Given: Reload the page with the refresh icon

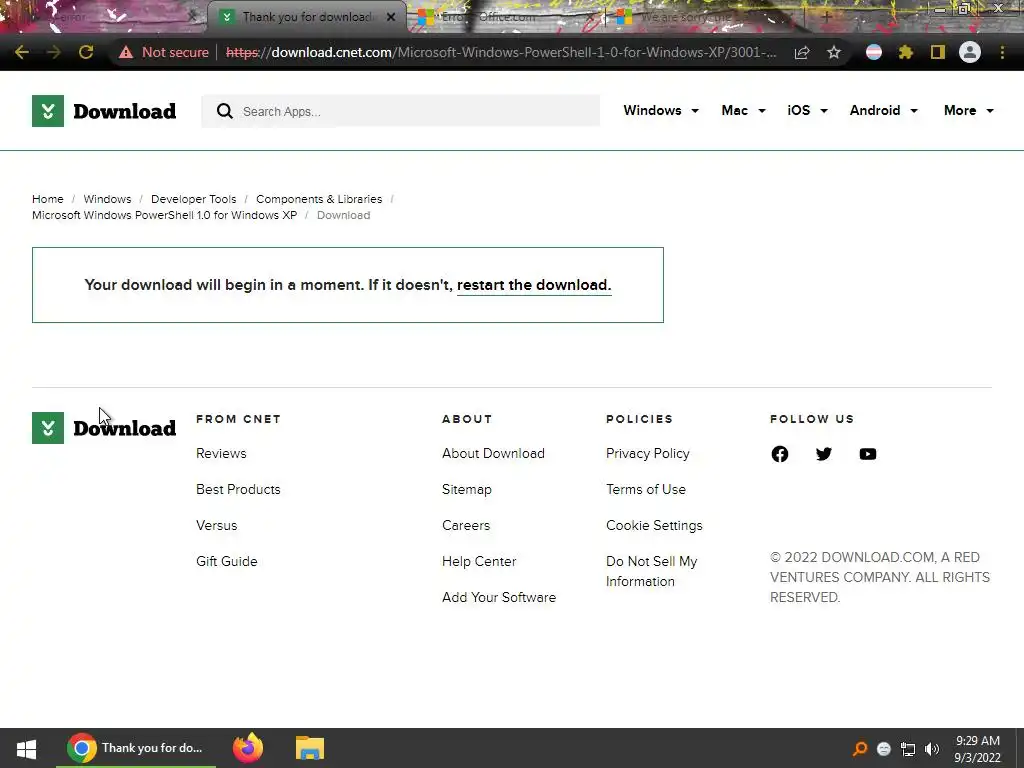Looking at the screenshot, I should click(86, 52).
